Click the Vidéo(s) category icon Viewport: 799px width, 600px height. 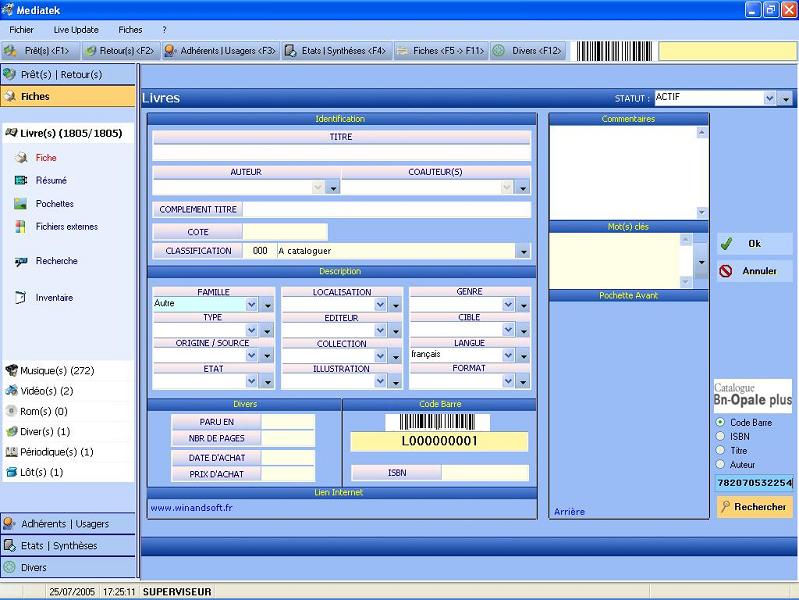pyautogui.click(x=11, y=391)
